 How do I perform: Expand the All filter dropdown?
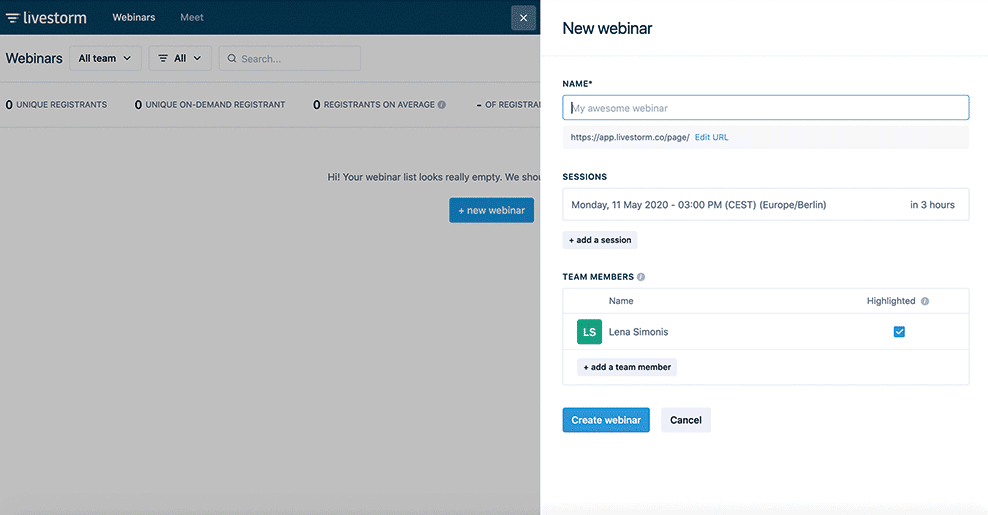tap(180, 59)
